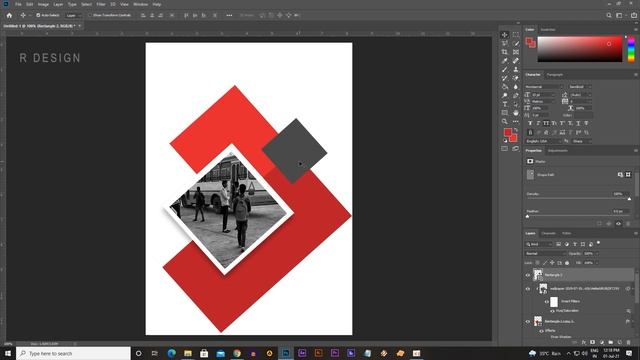Open the Auto-Select Layer dropdown
Screen dimensions: 640x360
coord(73,15)
